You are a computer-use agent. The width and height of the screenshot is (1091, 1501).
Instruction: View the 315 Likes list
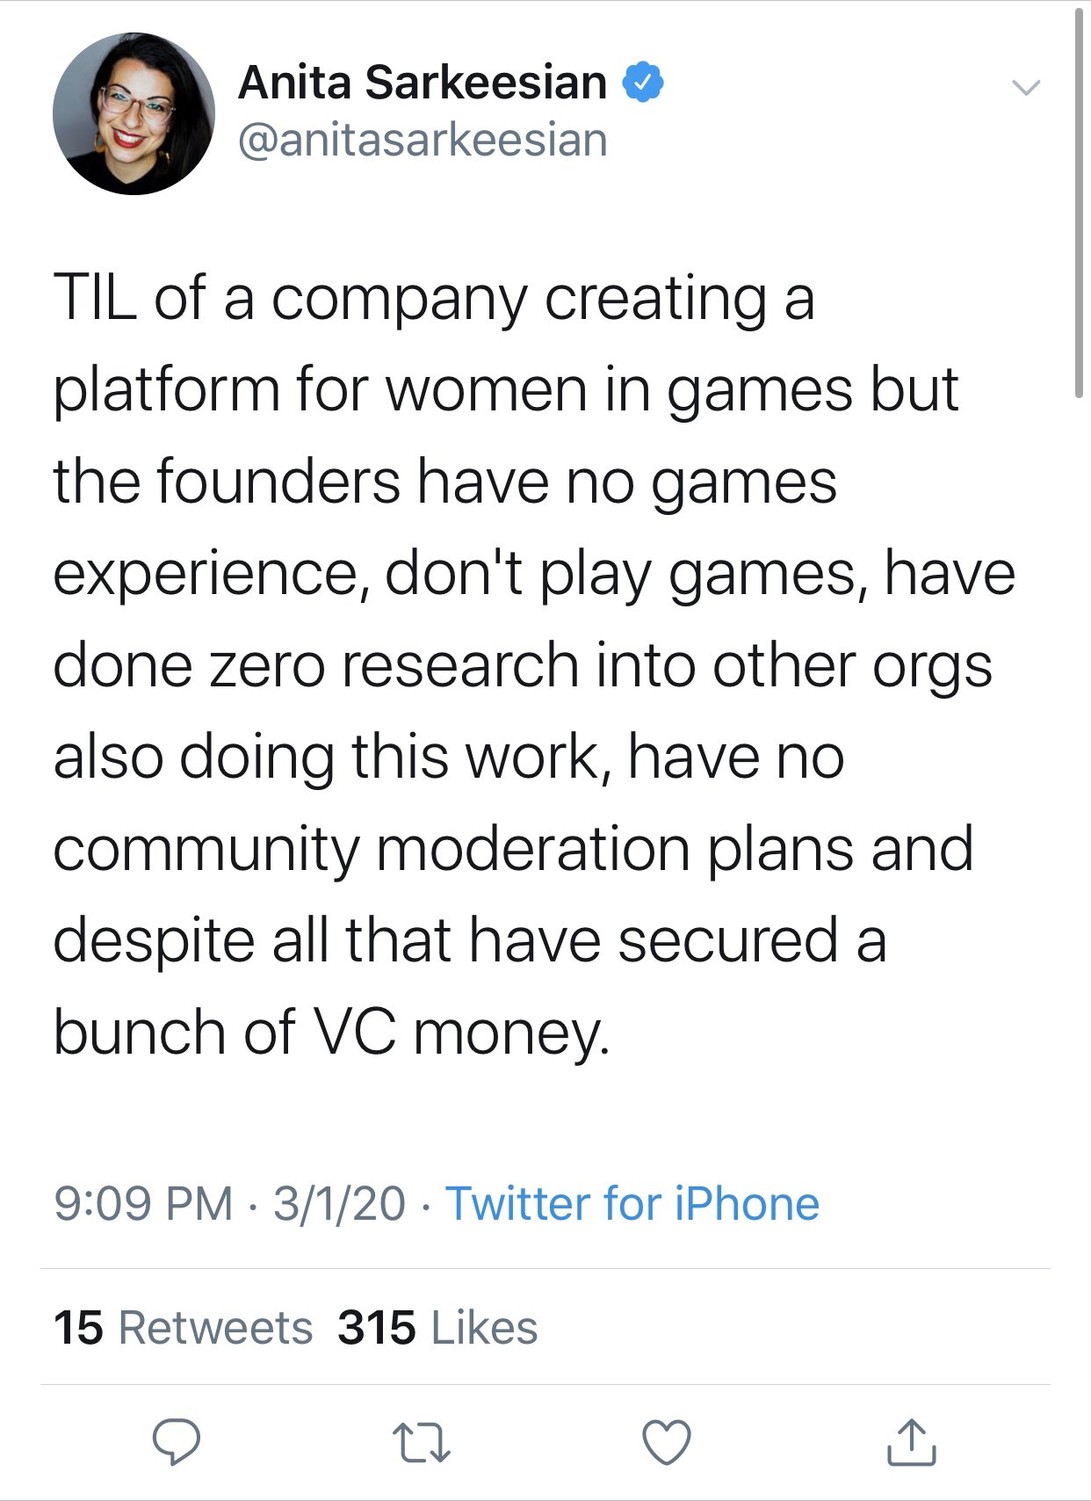tap(437, 1328)
